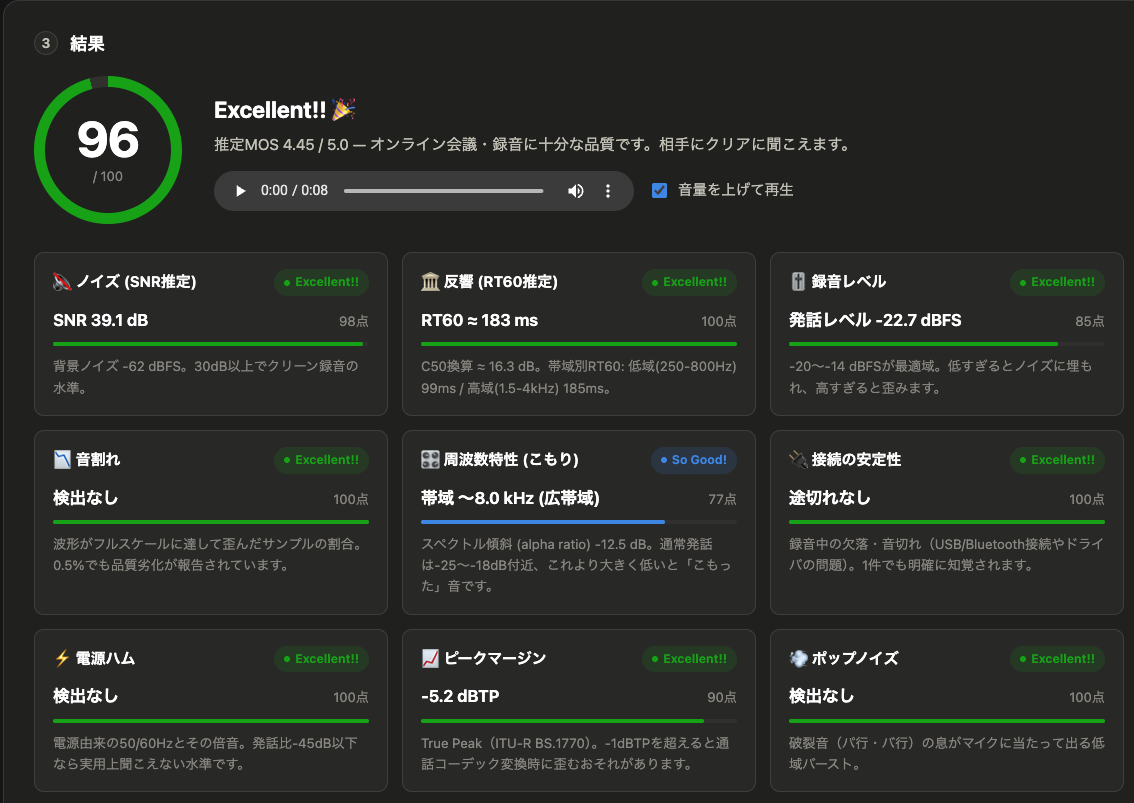
Task: Click the ポップノイズ wind icon
Action: [x=798, y=658]
